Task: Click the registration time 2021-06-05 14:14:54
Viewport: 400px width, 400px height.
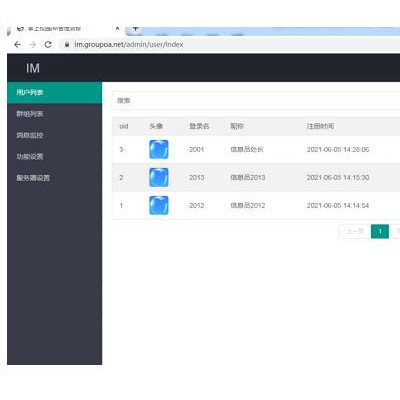Action: pyautogui.click(x=338, y=205)
